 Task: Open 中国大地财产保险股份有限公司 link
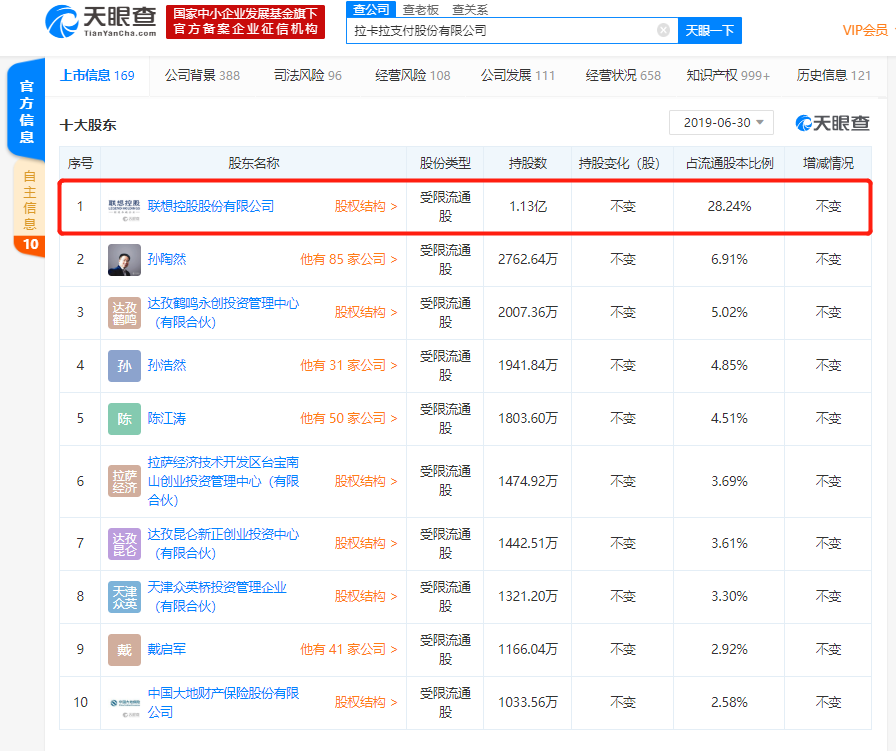[x=223, y=702]
